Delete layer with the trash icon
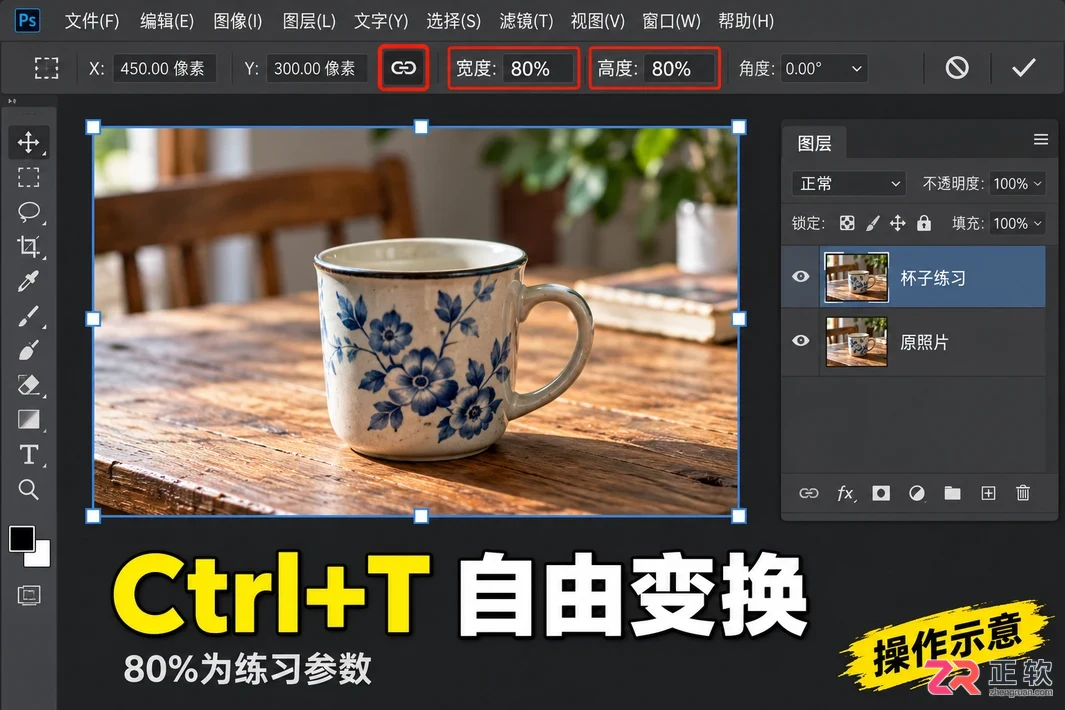1065x710 pixels. (1023, 493)
